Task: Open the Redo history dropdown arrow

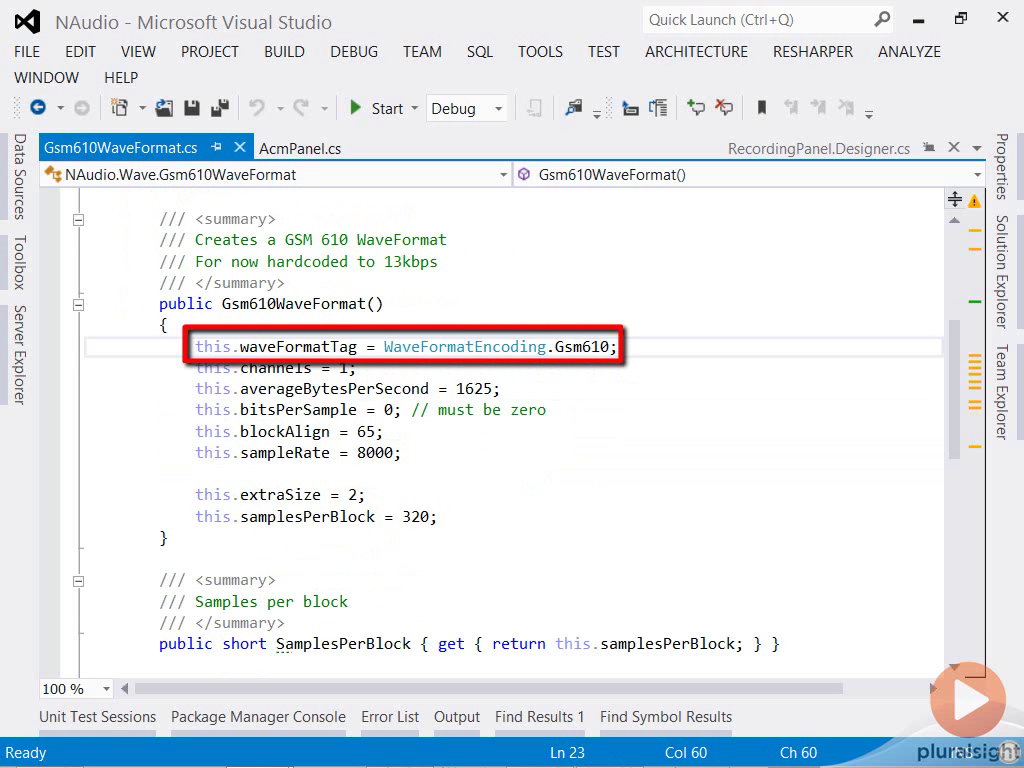Action: 324,108
